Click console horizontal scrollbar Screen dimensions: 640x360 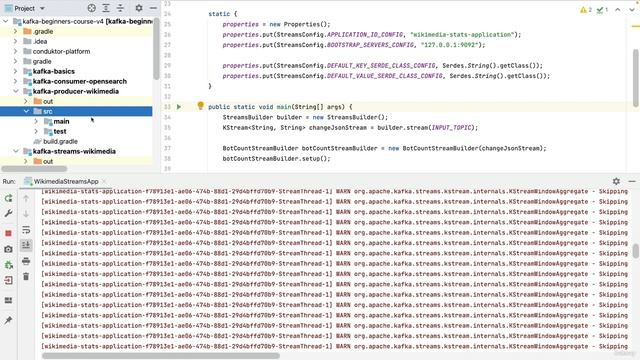(161, 356)
